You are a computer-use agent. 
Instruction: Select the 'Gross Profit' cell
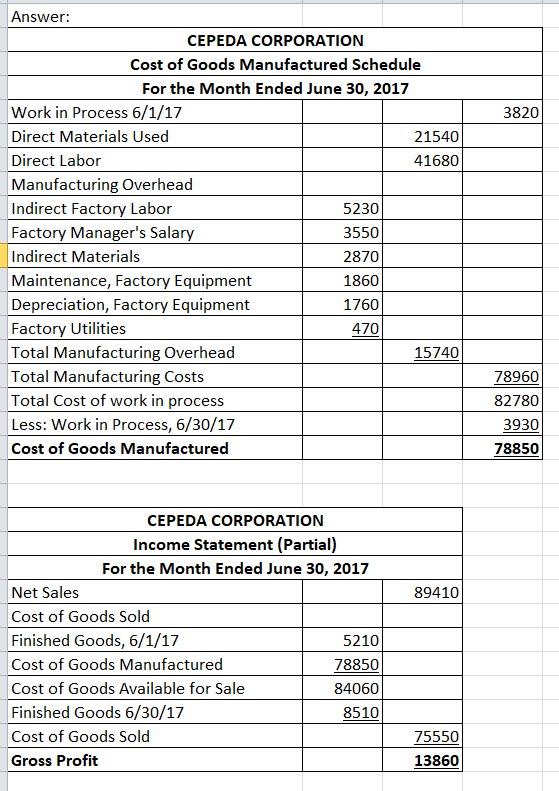155,760
